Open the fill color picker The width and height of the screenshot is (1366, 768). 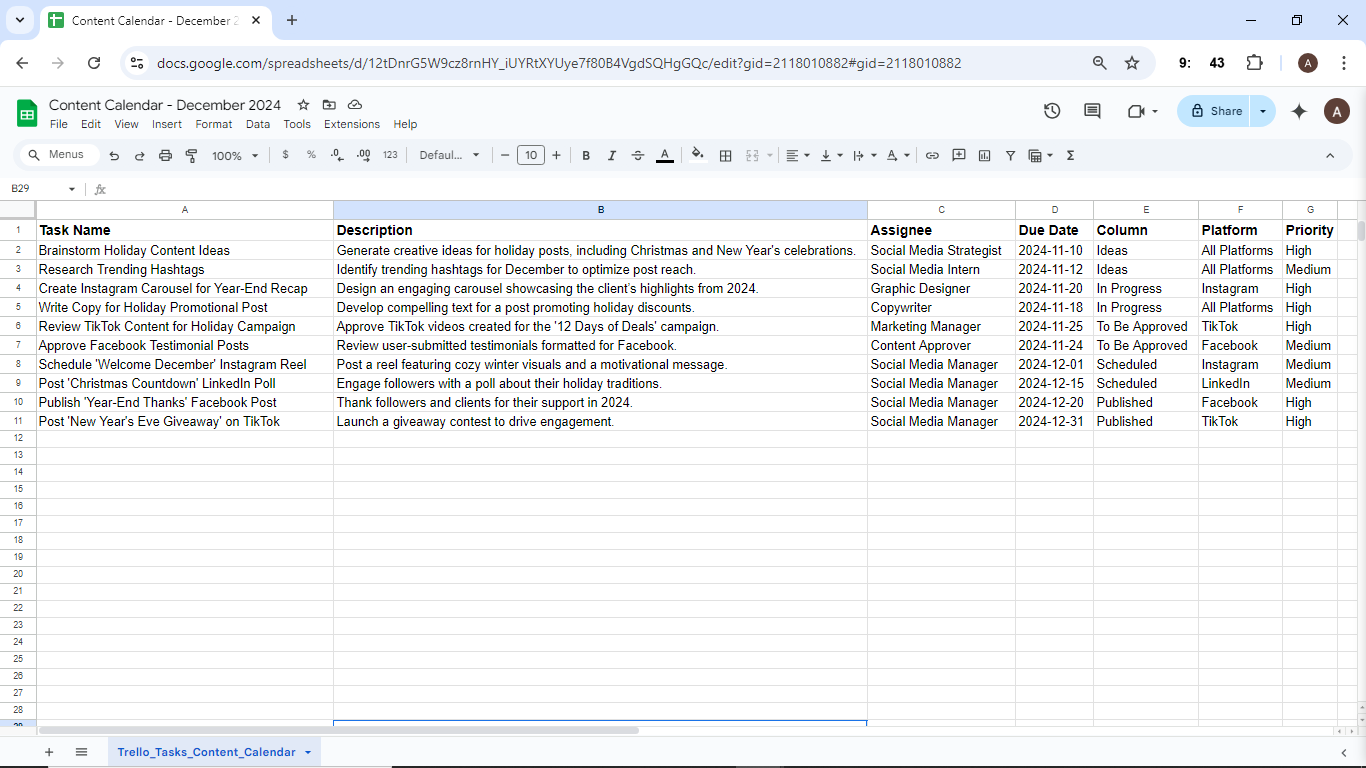698,155
